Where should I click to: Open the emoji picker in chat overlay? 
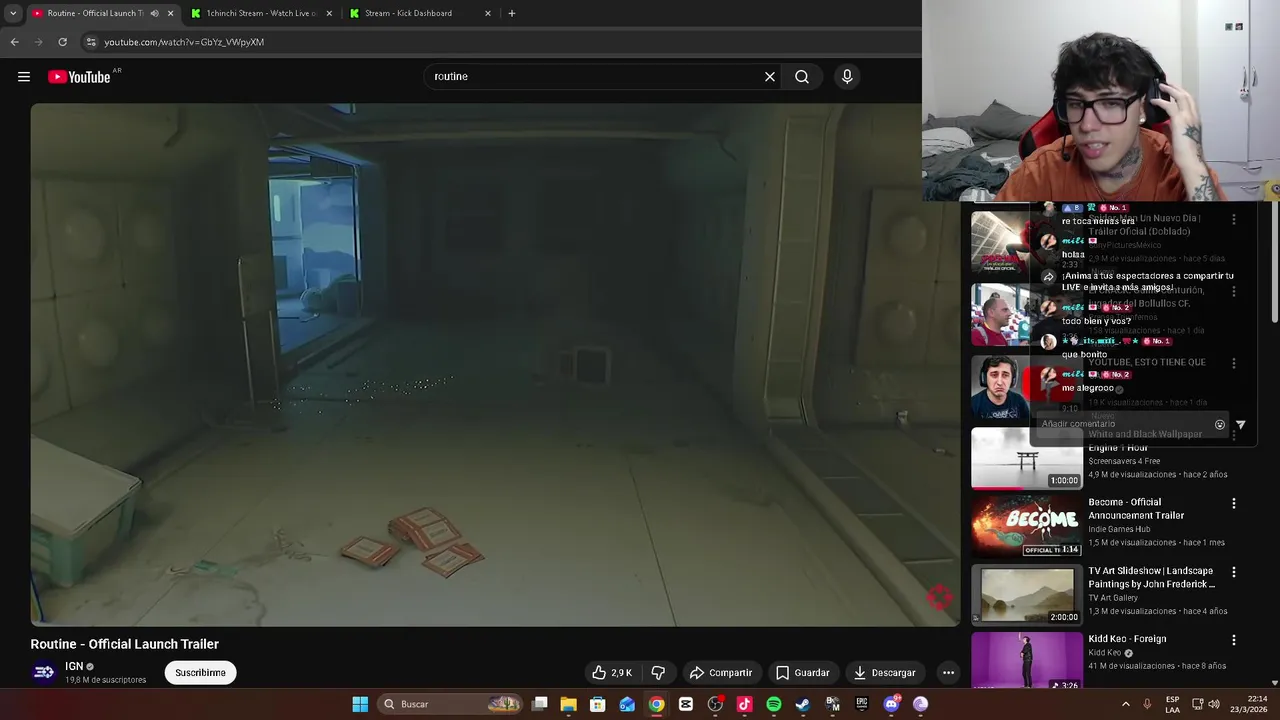(1219, 425)
